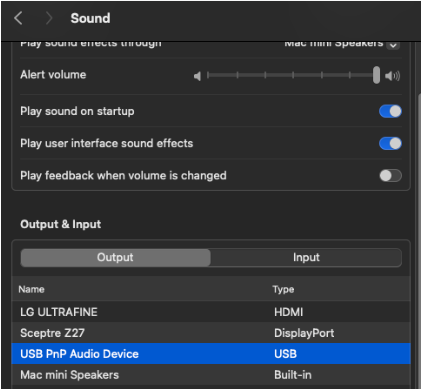The image size is (421, 389).
Task: Select Mac mini Speakers output device
Action: (211, 375)
